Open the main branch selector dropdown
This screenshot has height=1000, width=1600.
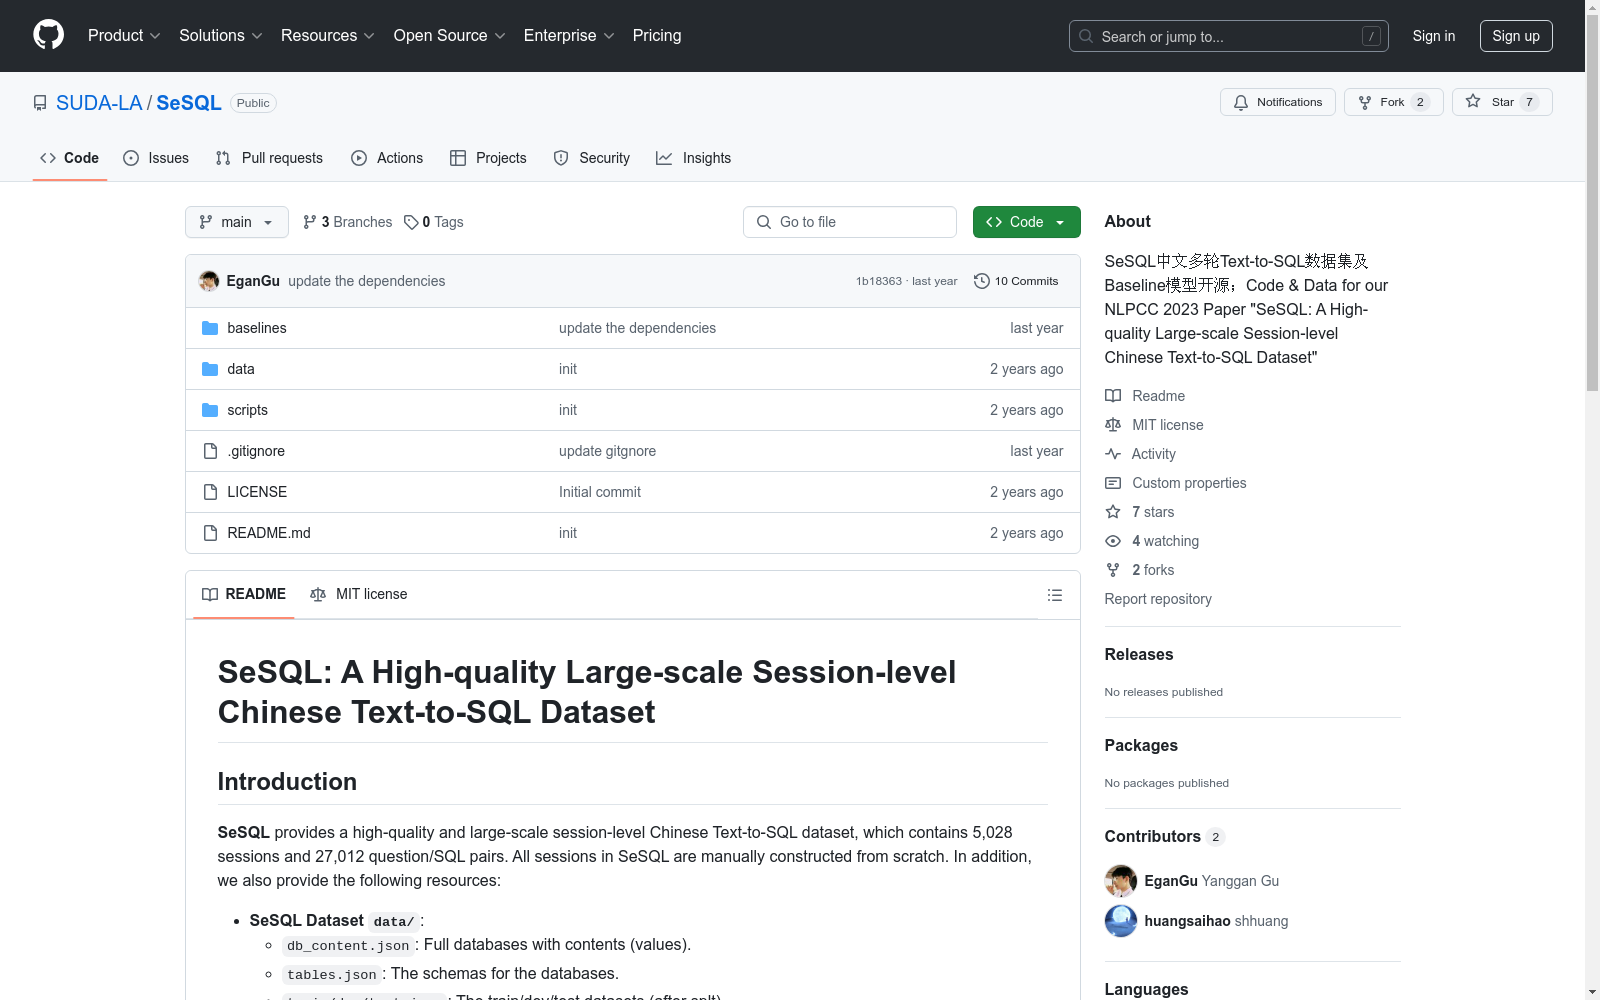click(237, 222)
